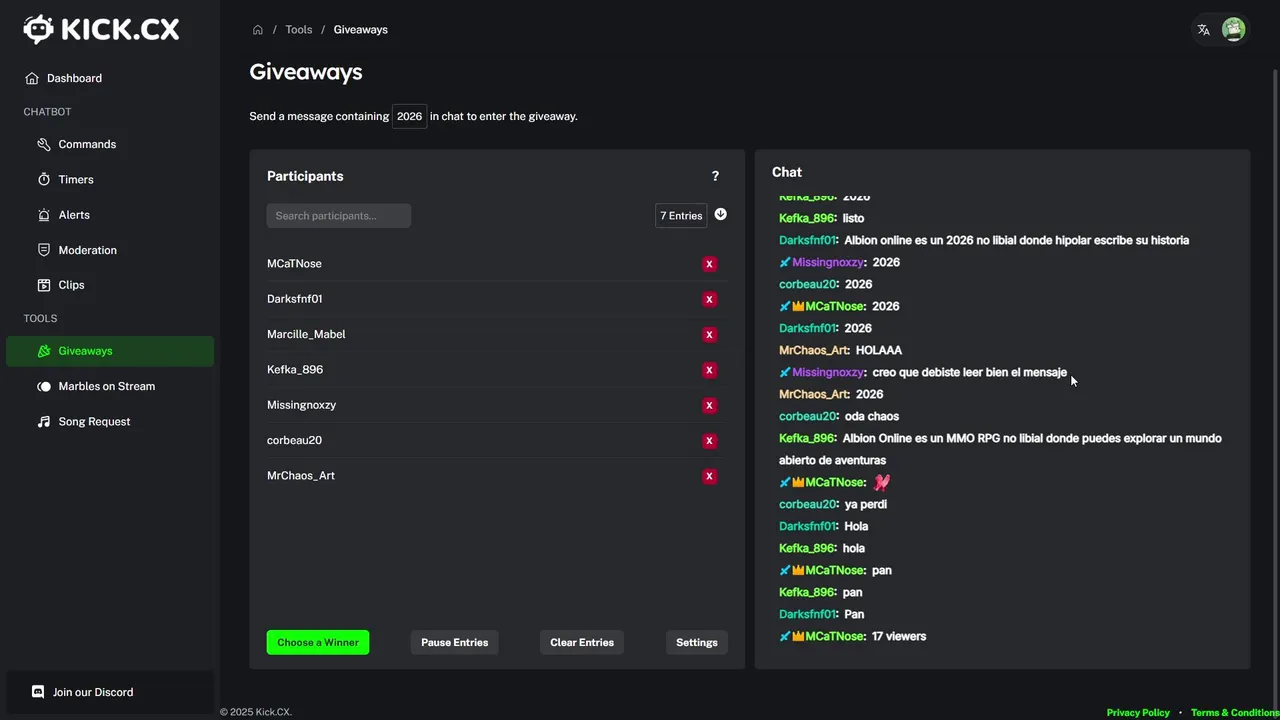Click the KICK.CX logo
This screenshot has height=720, width=1280.
click(101, 29)
